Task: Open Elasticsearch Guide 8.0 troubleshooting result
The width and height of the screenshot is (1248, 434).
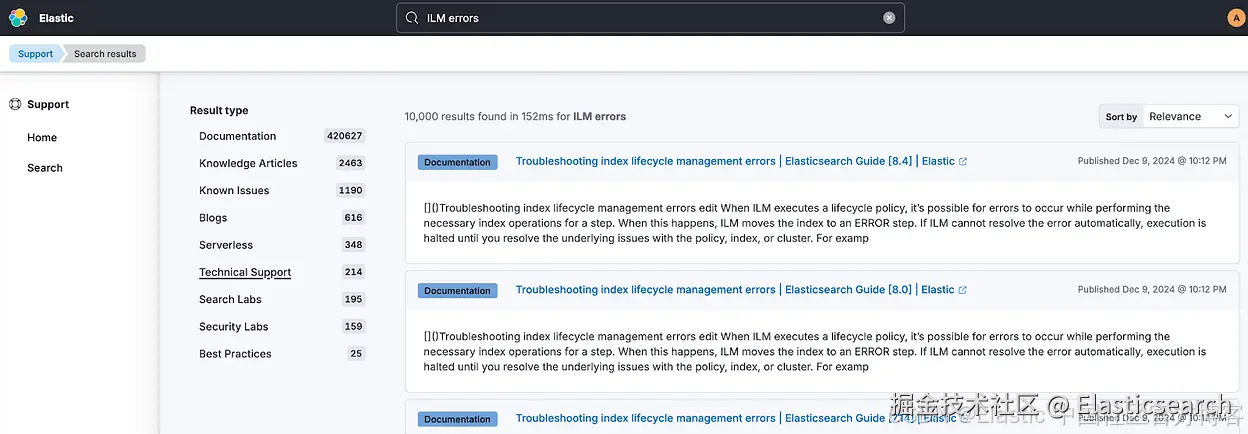Action: coord(735,290)
